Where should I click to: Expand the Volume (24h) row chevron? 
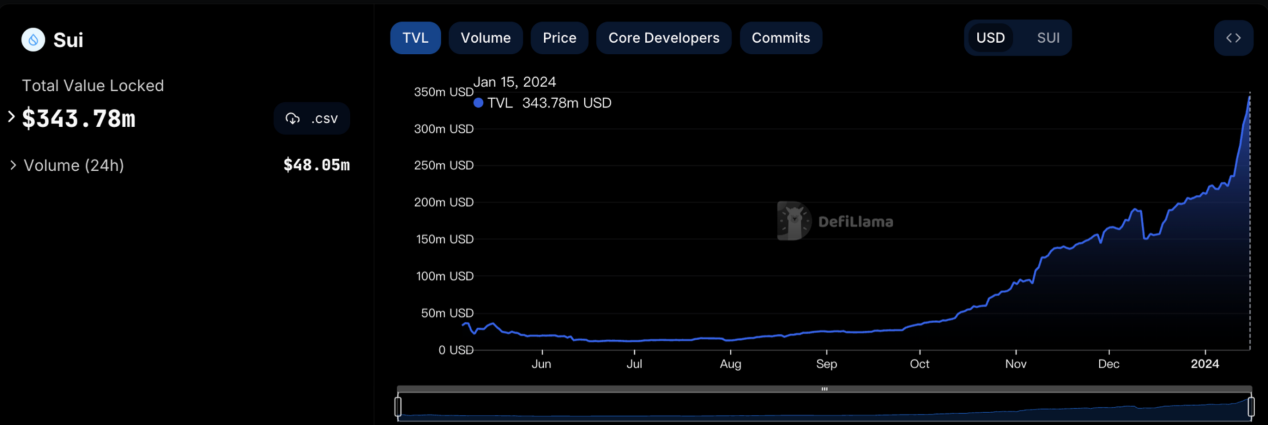point(13,165)
